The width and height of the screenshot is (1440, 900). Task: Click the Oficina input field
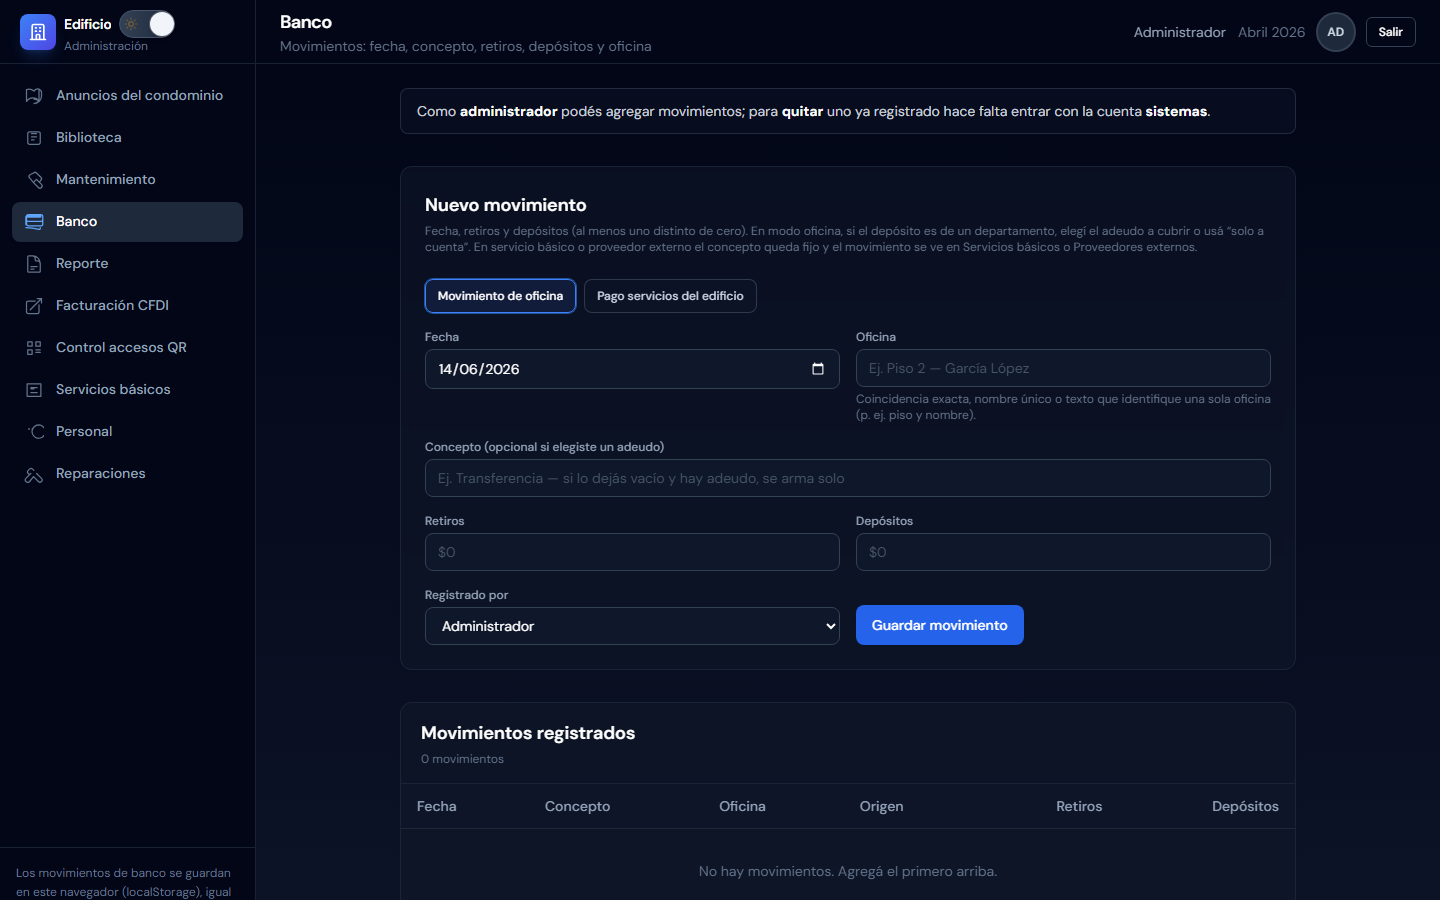[1063, 368]
